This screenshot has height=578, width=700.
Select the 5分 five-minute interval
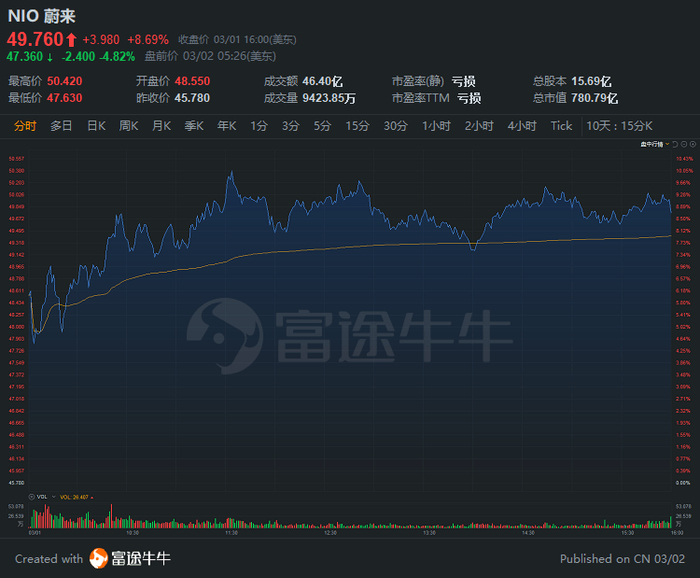click(x=322, y=126)
